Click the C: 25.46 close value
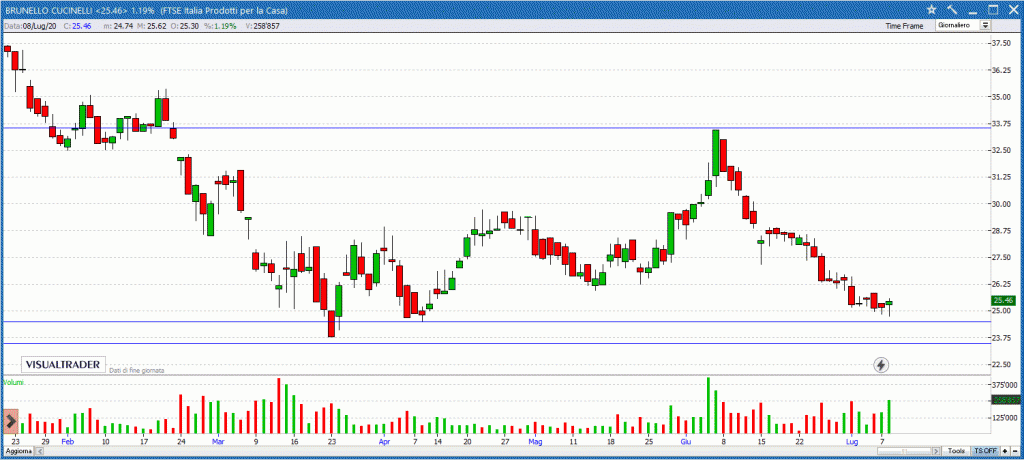 click(x=78, y=25)
